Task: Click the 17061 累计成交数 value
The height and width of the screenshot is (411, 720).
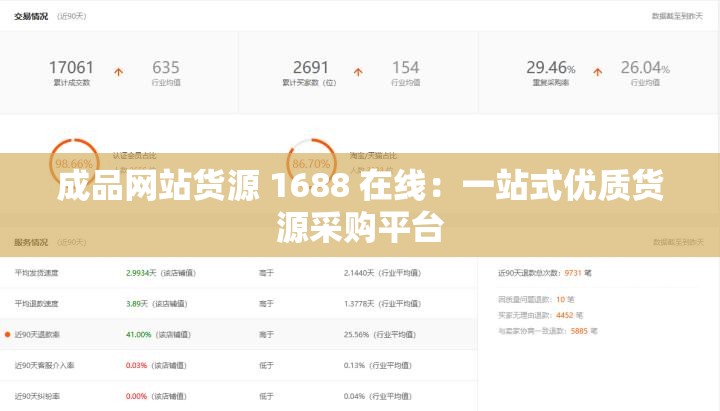Action: 71,68
